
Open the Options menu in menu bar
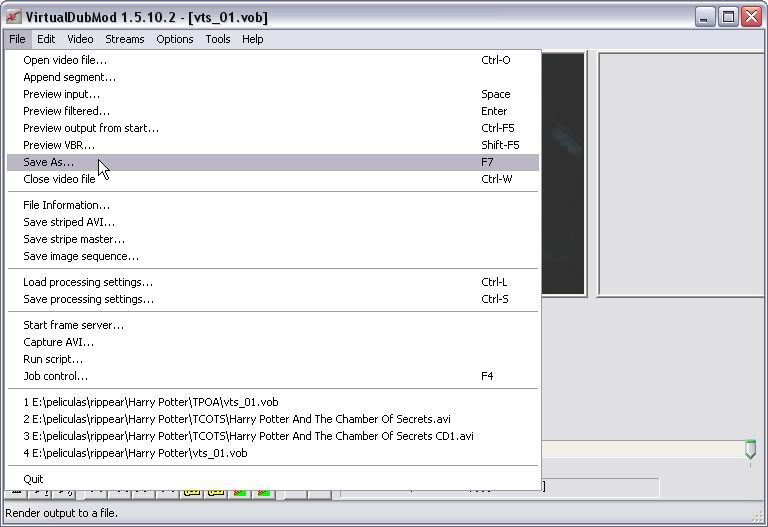coord(175,39)
